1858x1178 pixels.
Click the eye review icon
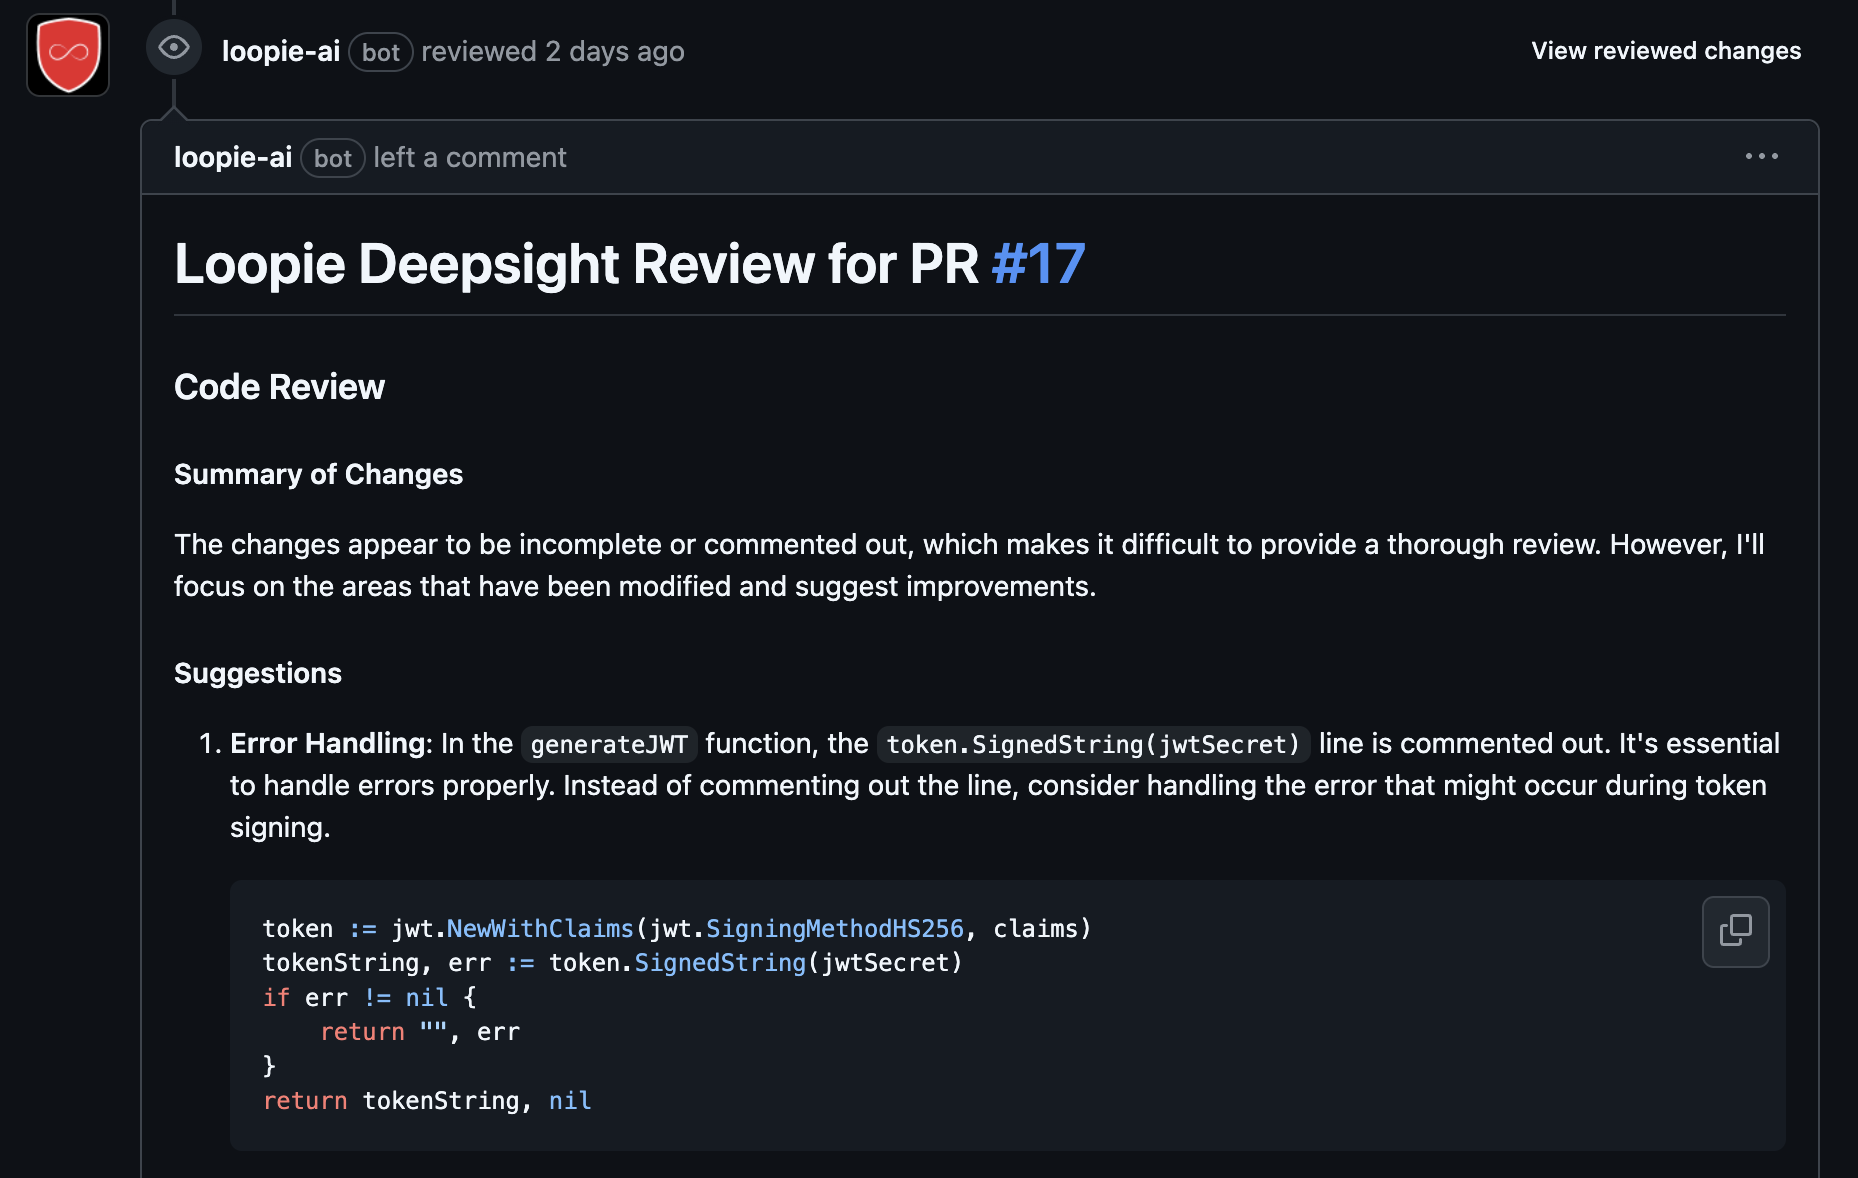pyautogui.click(x=174, y=47)
